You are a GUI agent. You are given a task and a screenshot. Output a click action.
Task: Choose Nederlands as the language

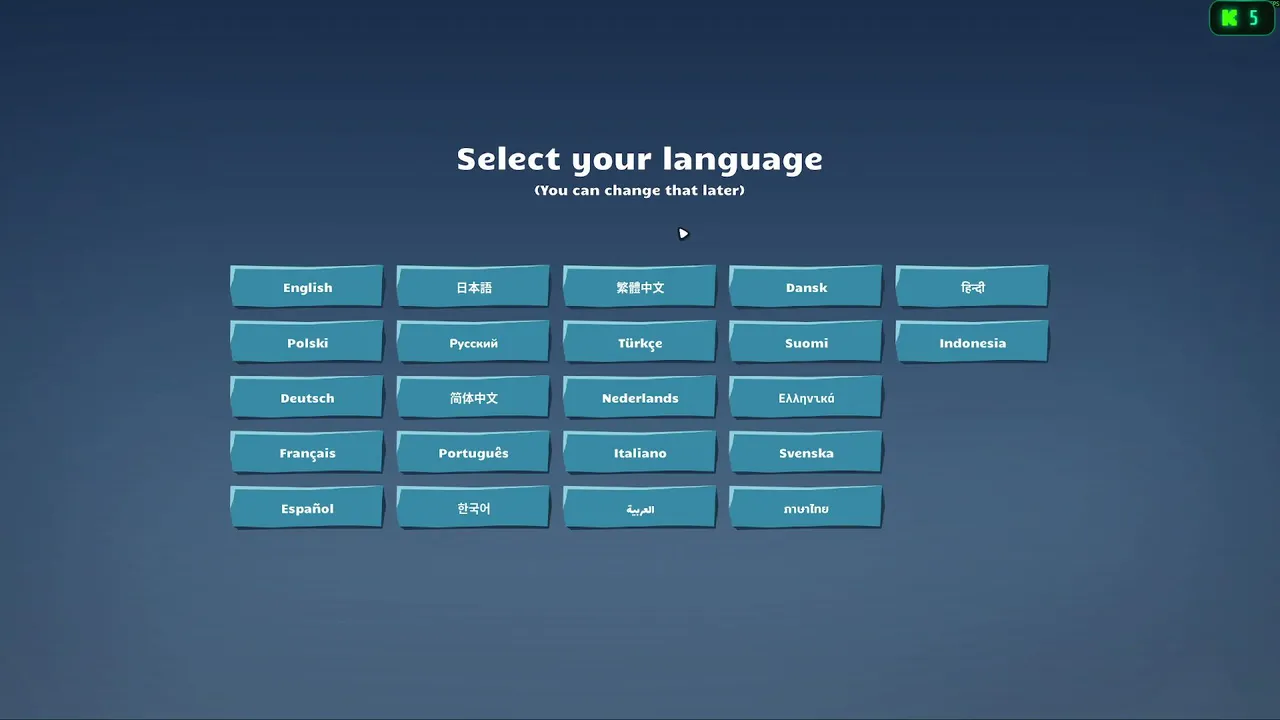coord(640,397)
